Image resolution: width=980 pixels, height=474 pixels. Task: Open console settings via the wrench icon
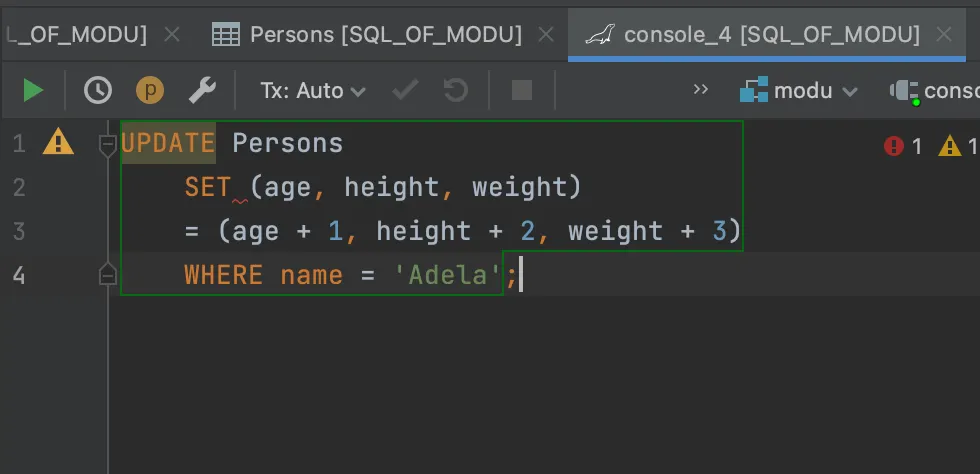[202, 91]
